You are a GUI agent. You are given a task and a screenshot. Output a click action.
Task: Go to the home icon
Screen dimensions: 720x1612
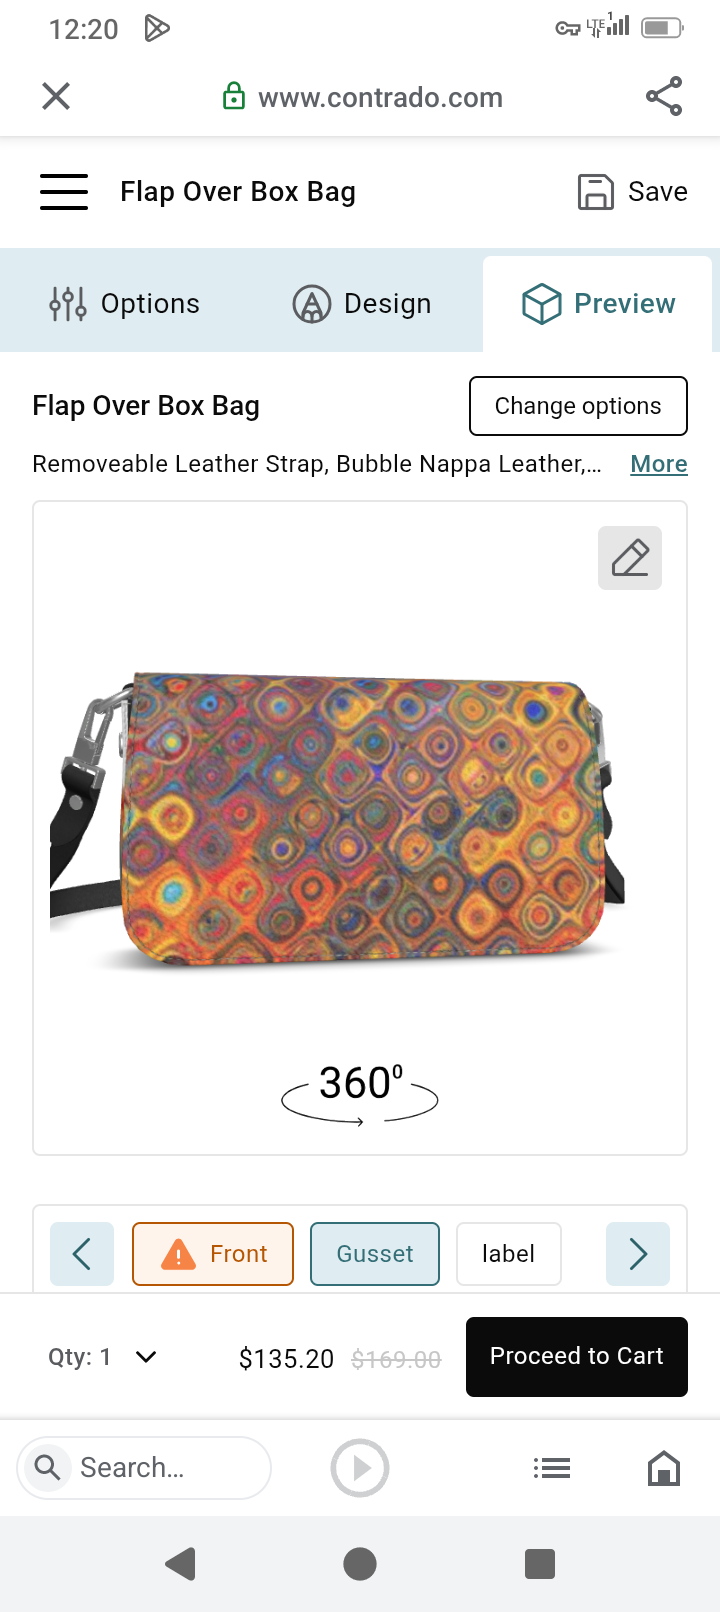click(664, 1468)
